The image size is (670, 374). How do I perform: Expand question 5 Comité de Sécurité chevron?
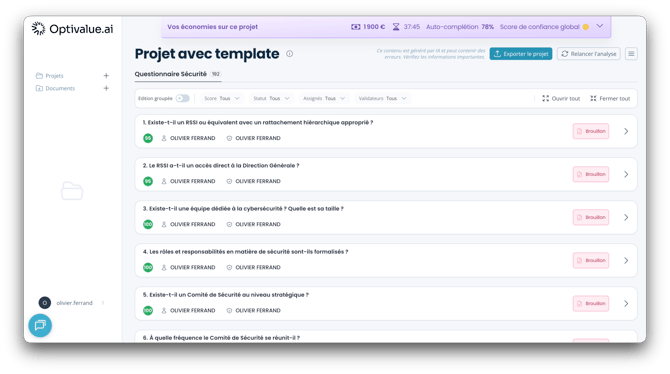click(x=626, y=303)
